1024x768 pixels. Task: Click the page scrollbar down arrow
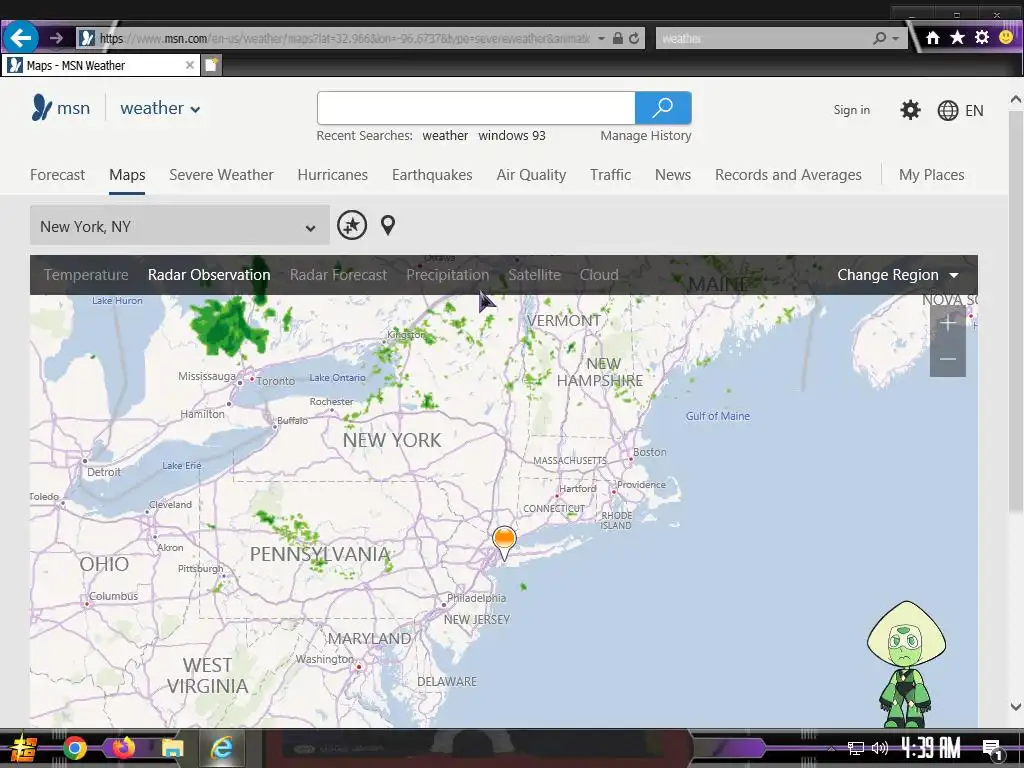tap(1016, 707)
